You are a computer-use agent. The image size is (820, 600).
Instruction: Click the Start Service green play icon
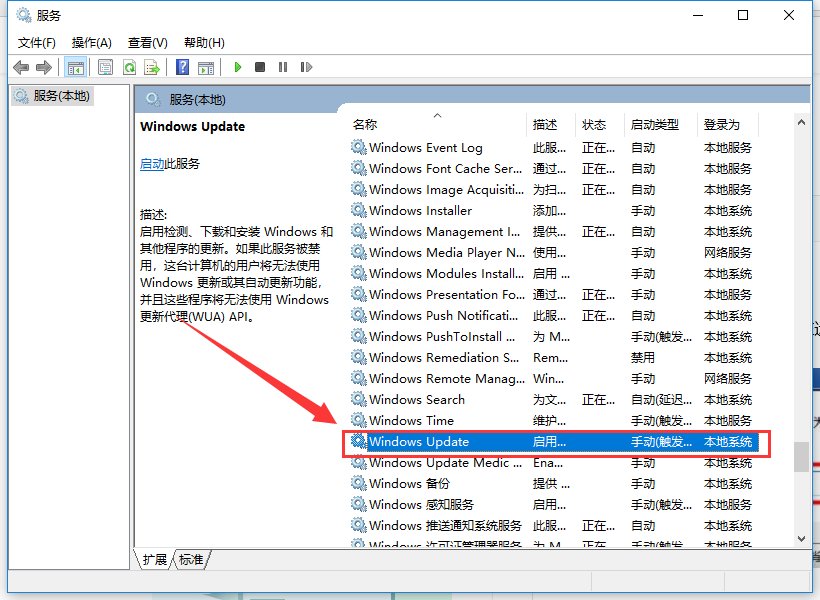point(238,66)
